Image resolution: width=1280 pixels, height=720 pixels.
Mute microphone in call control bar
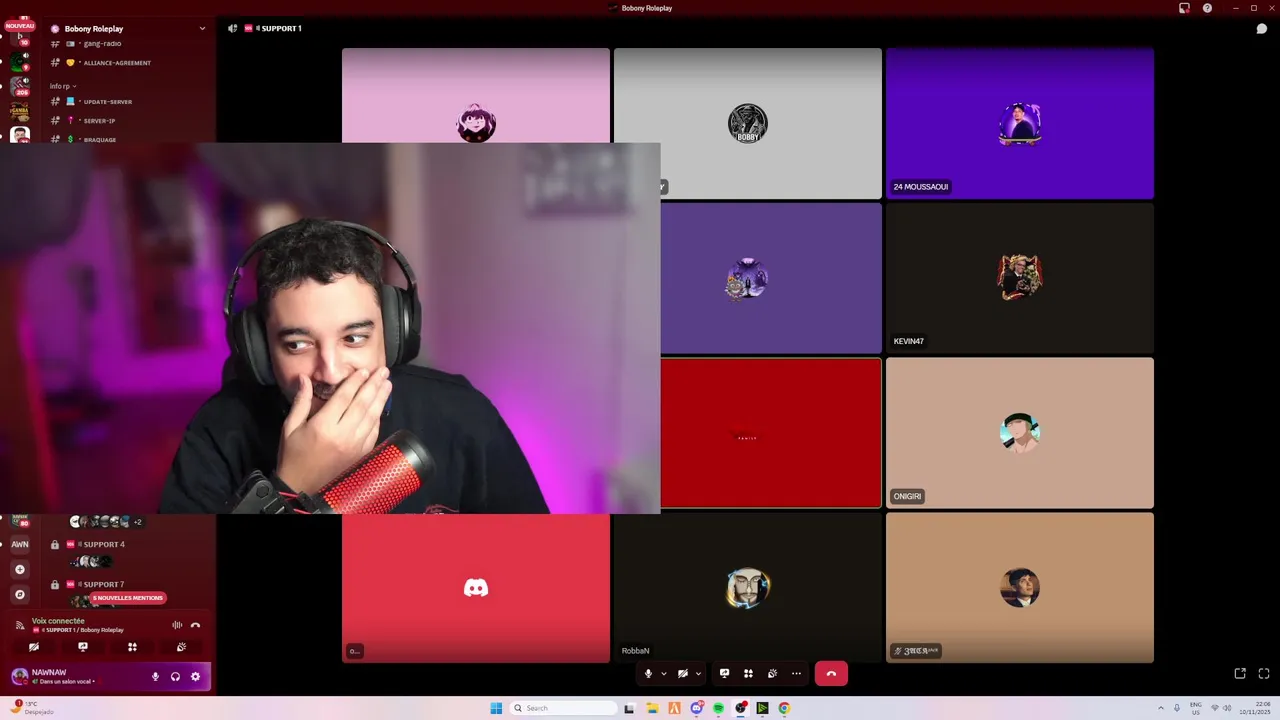tap(648, 674)
